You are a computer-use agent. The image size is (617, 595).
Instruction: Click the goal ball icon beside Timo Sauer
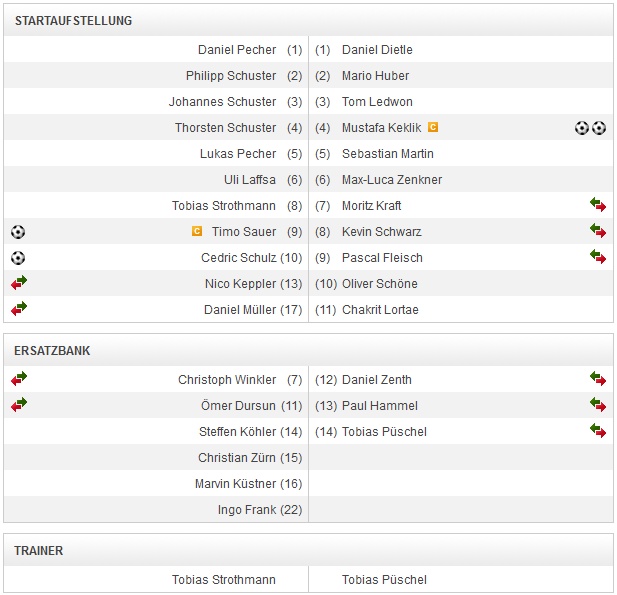(18, 232)
